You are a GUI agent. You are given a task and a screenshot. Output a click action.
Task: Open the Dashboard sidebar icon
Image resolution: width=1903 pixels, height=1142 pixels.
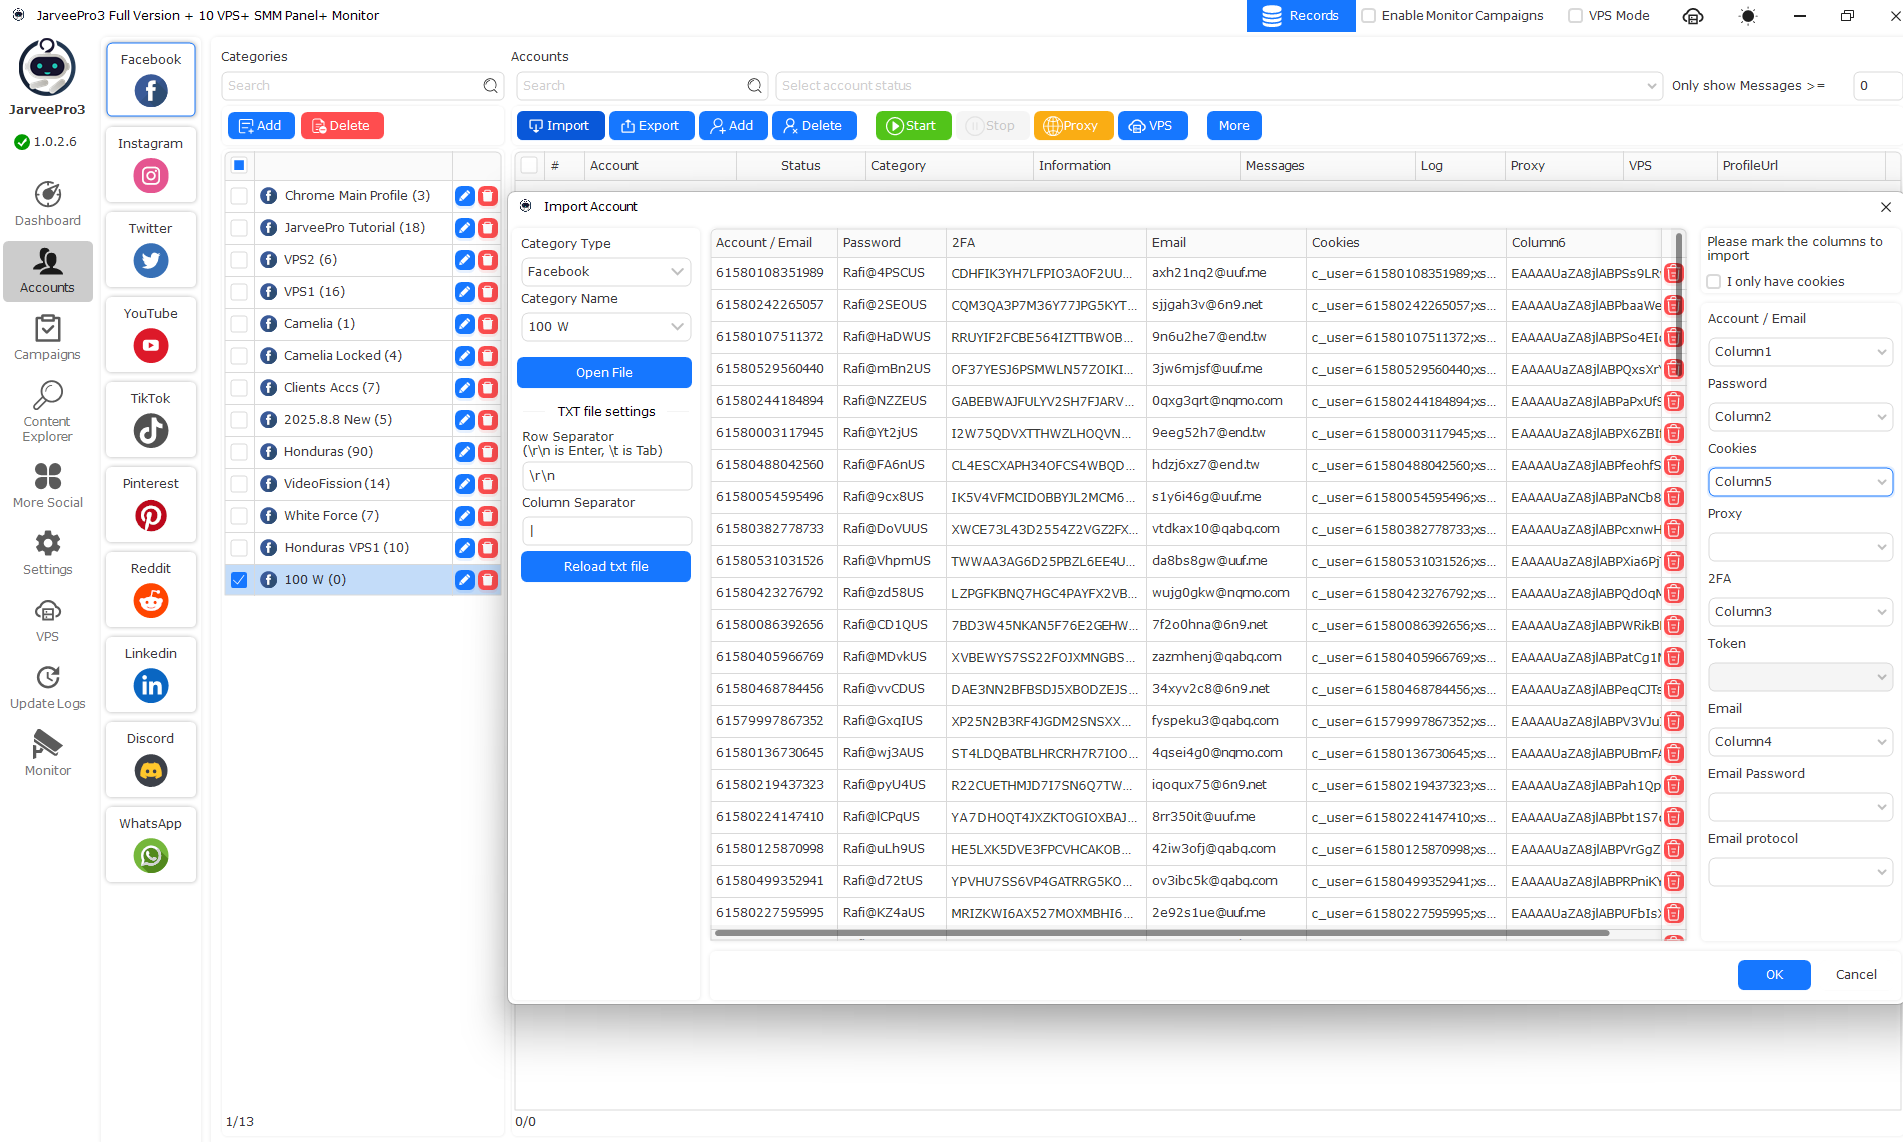click(x=47, y=194)
